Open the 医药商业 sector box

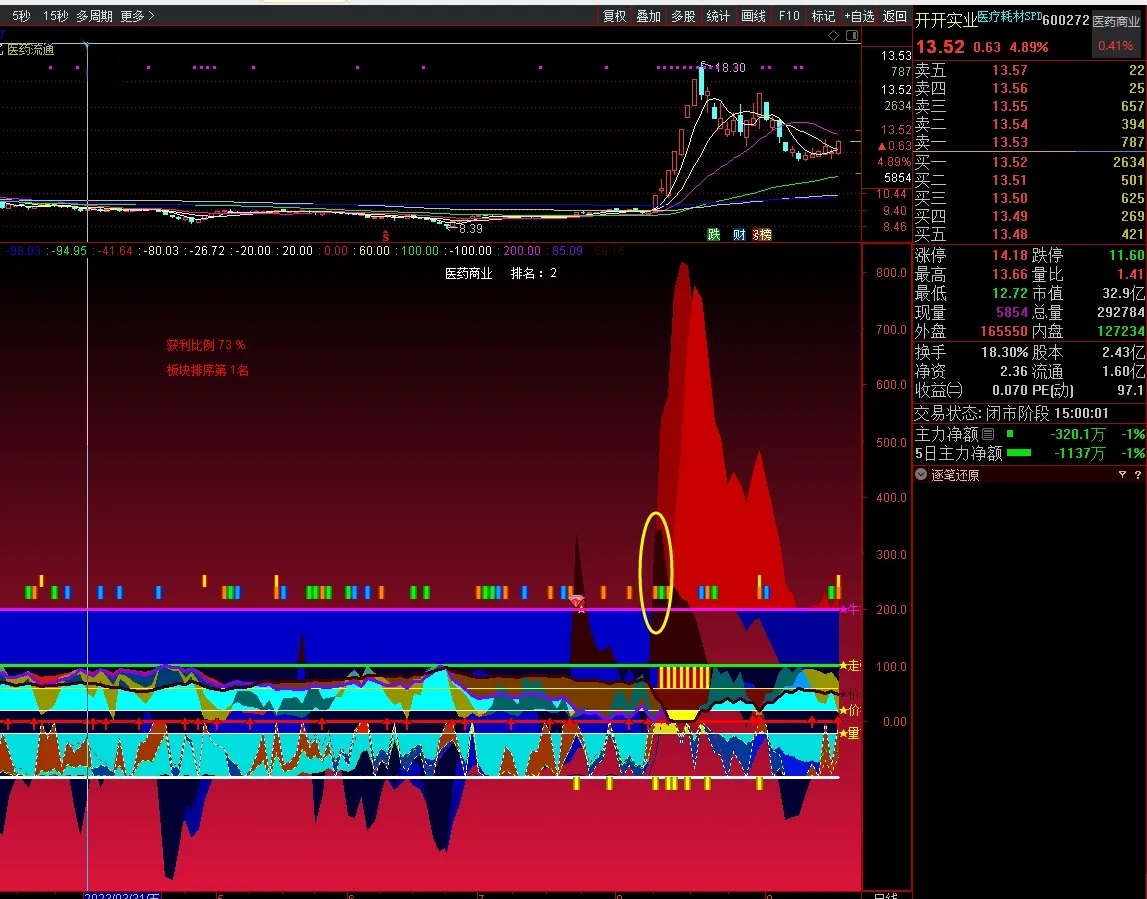(x=1116, y=20)
